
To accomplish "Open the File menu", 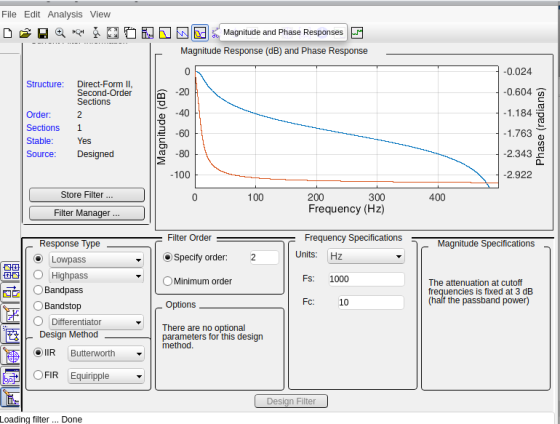I will click(x=9, y=15).
